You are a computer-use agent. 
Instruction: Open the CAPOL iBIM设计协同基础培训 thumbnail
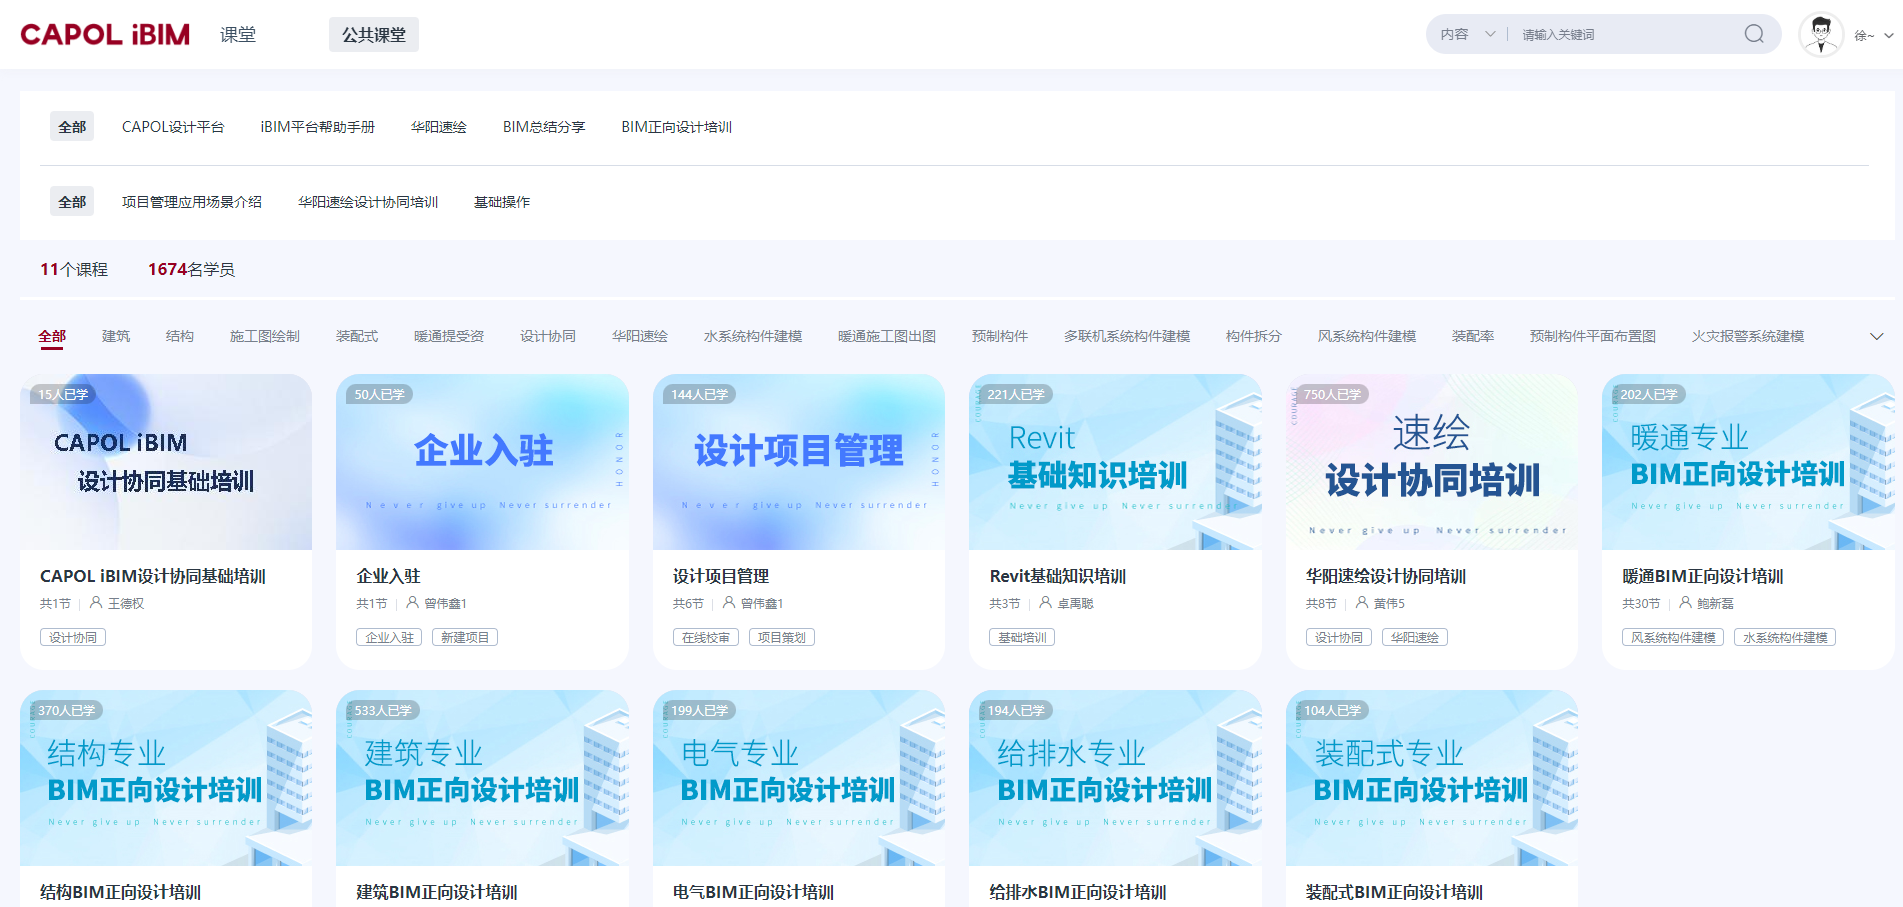(166, 462)
